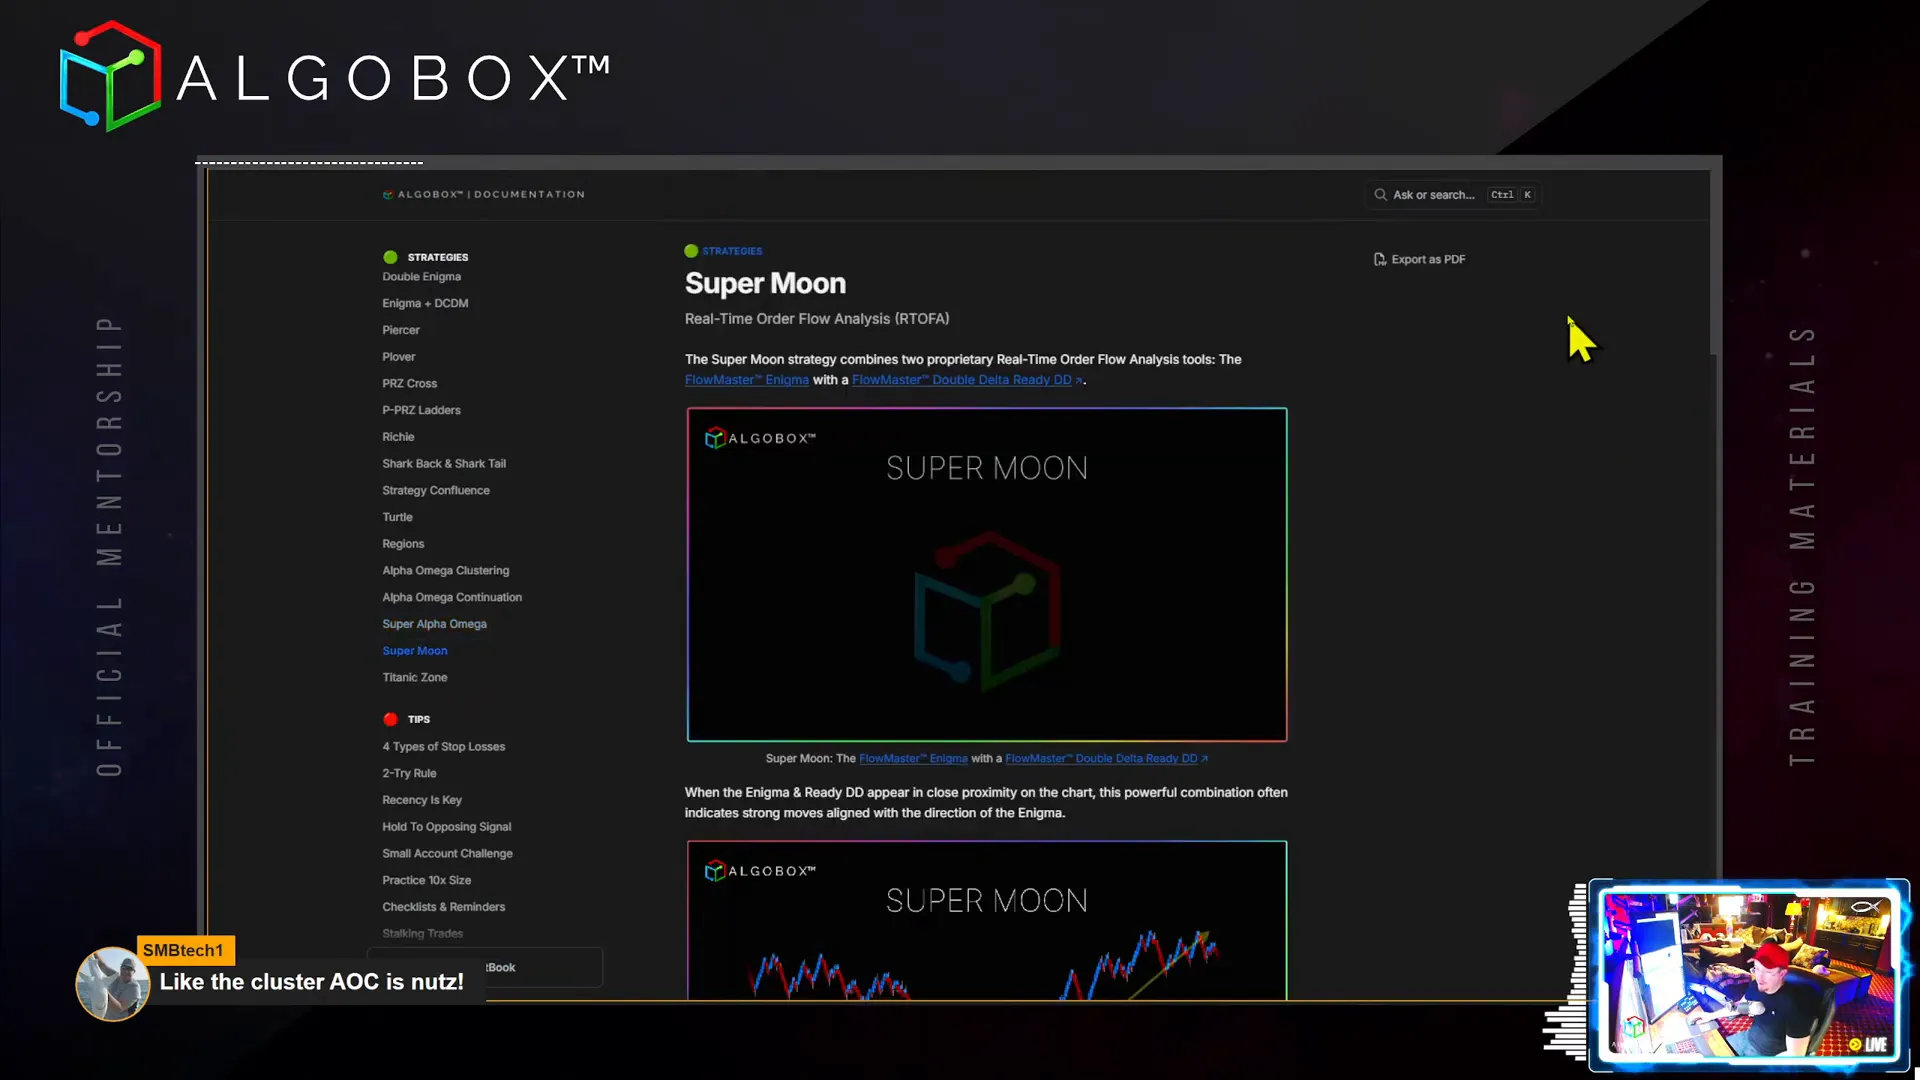The image size is (1920, 1080).
Task: Open Recency Is Key tip
Action: [422, 800]
